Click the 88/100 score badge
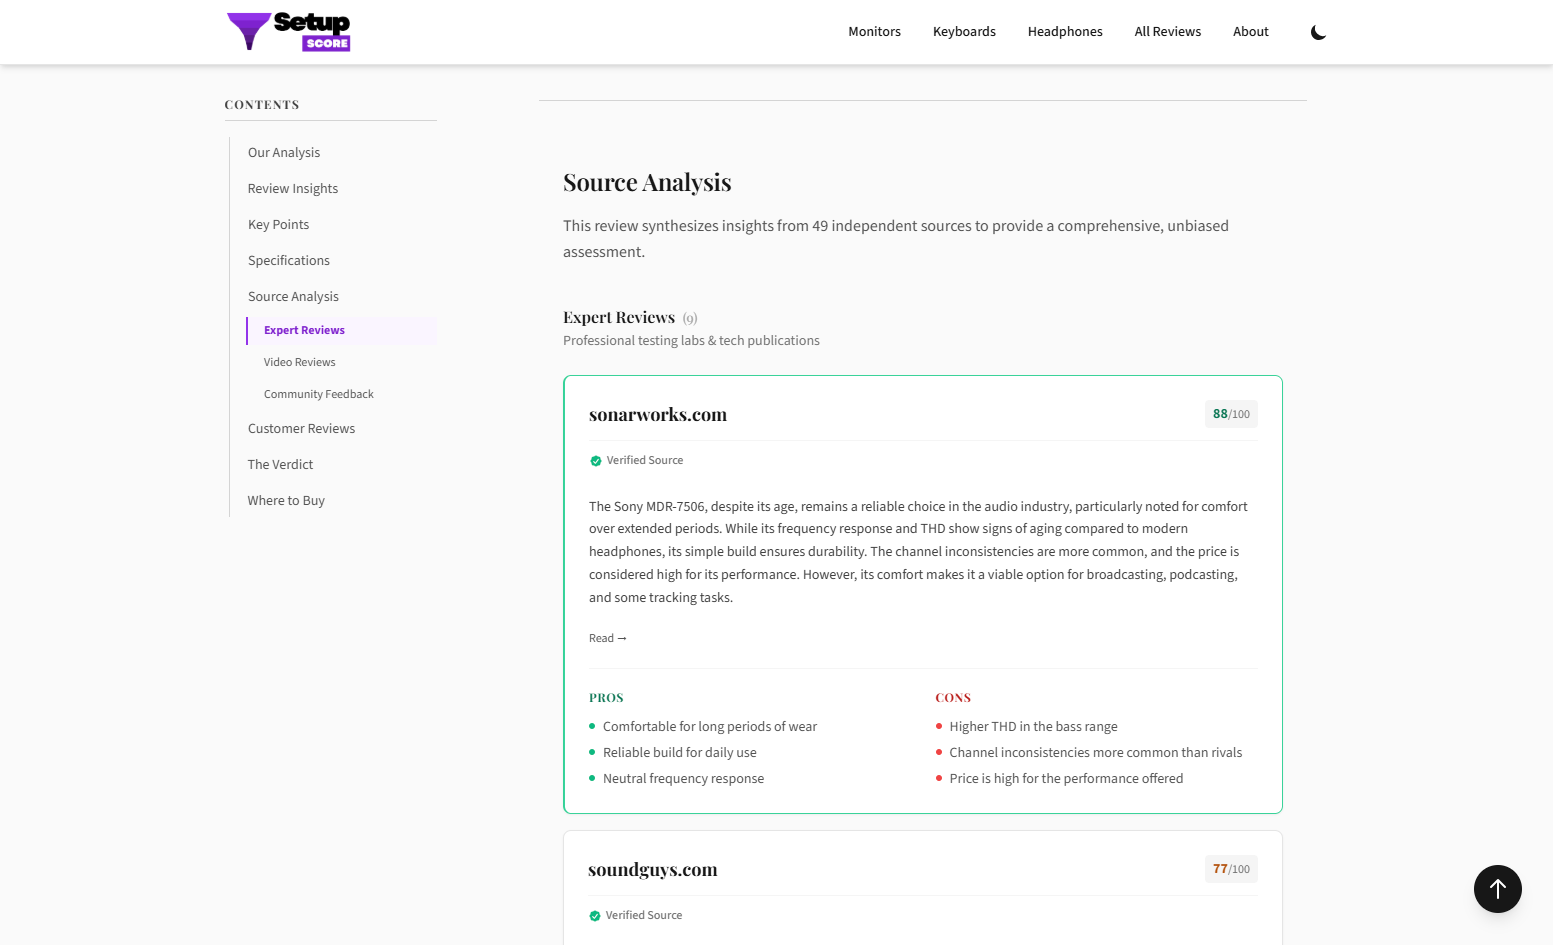The width and height of the screenshot is (1553, 945). (x=1230, y=413)
